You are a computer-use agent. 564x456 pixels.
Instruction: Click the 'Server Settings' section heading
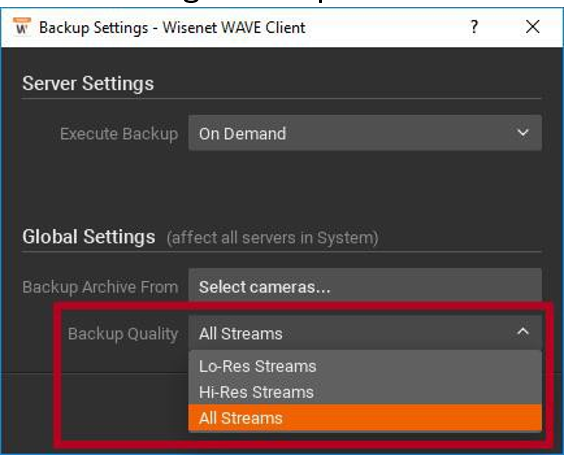[x=88, y=84]
